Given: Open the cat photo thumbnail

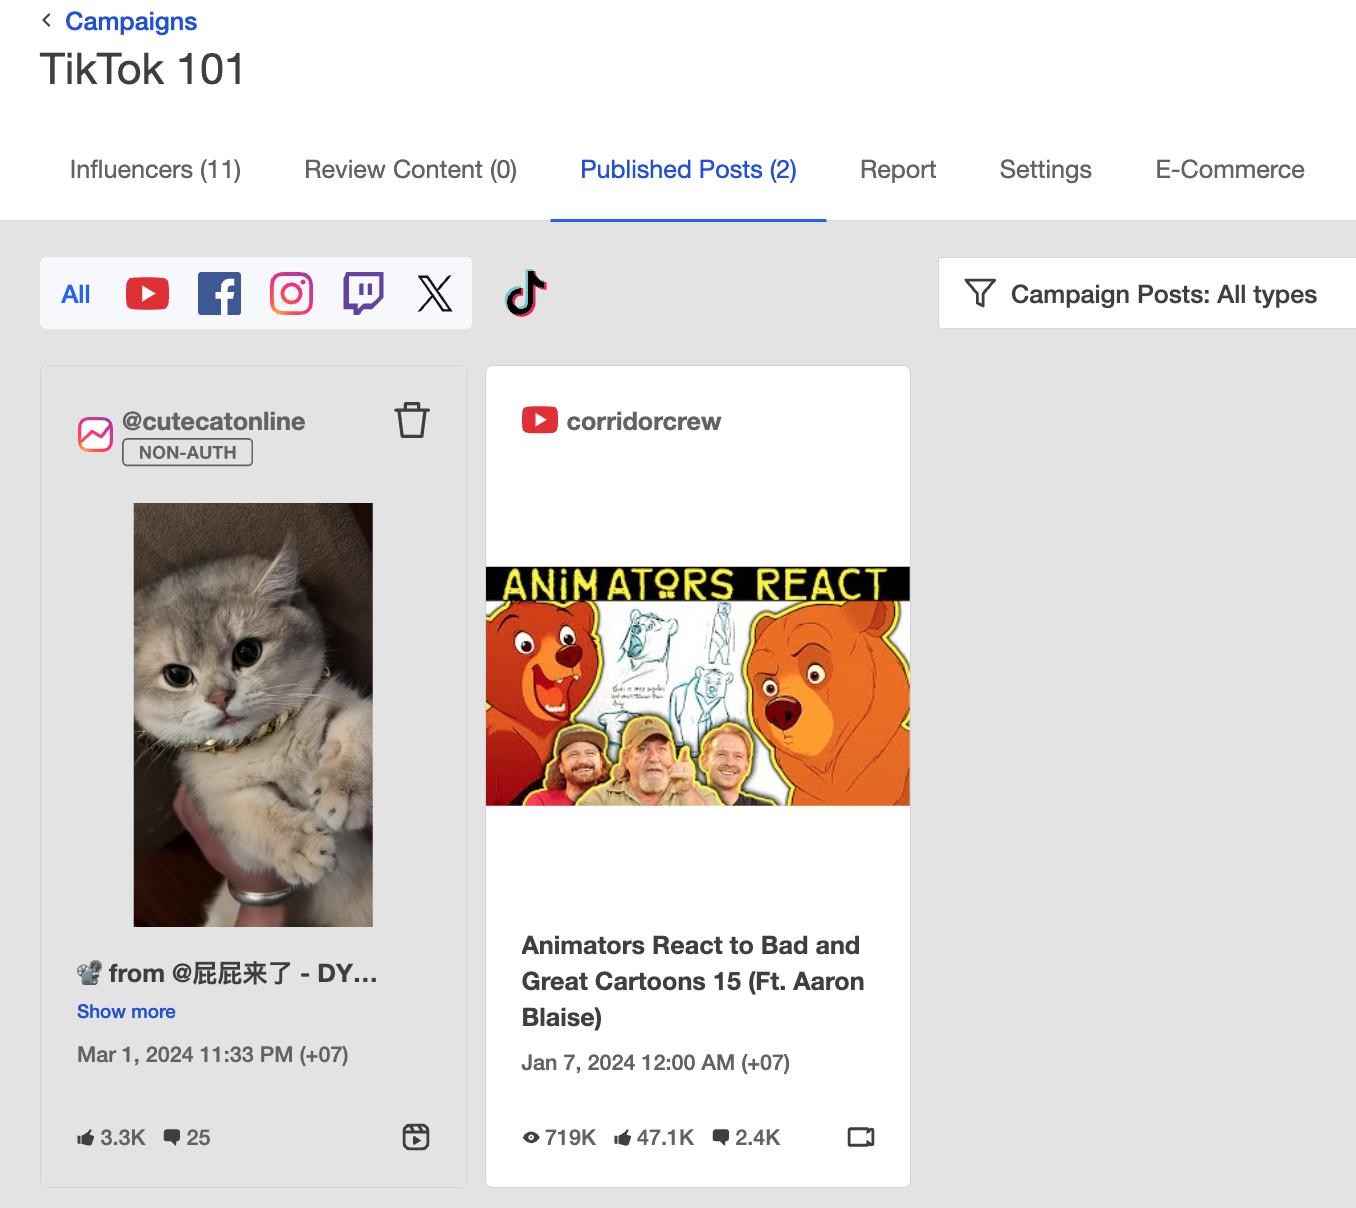Looking at the screenshot, I should point(253,714).
